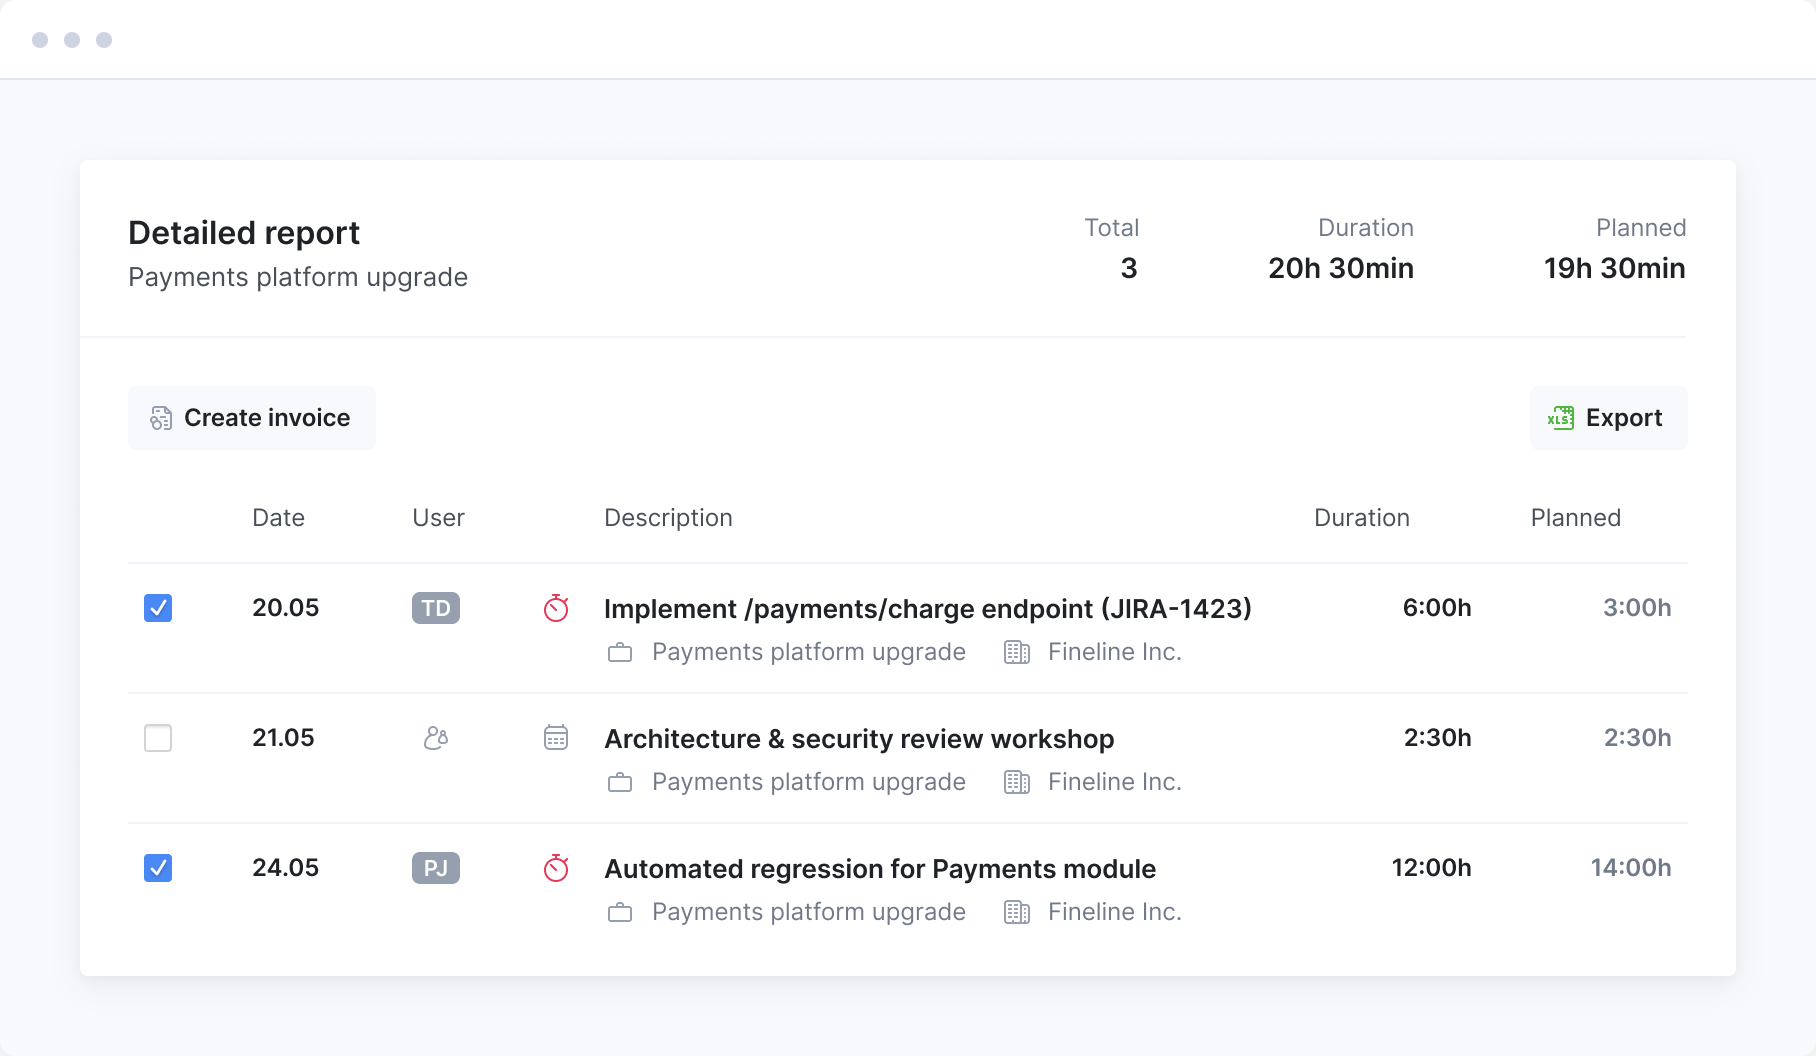Click the stopwatch icon on the 24.05 entry
The width and height of the screenshot is (1816, 1056).
556,868
